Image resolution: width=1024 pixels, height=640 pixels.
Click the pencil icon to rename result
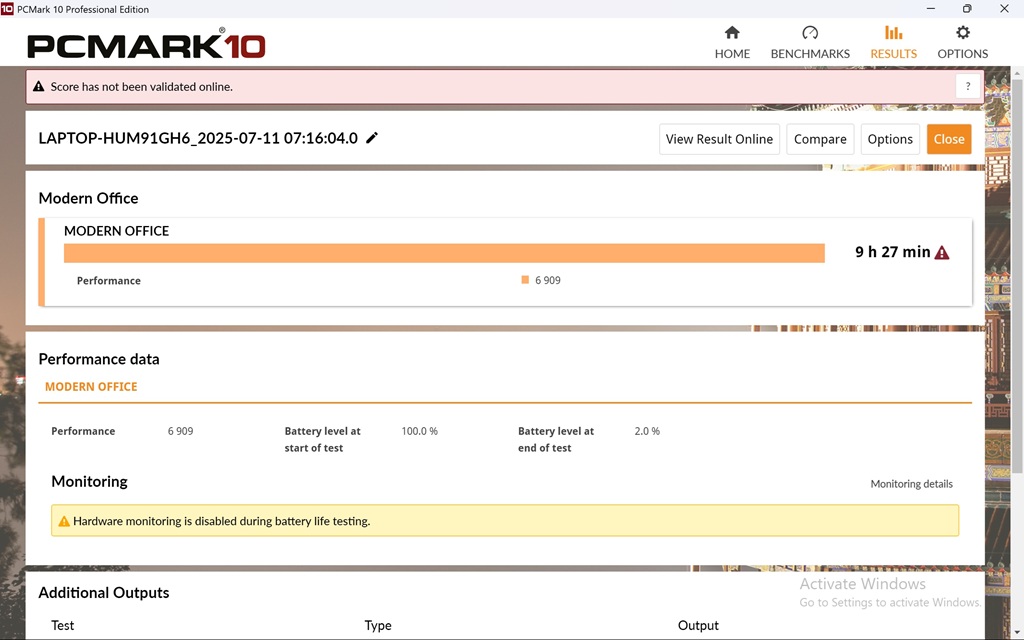(x=372, y=138)
